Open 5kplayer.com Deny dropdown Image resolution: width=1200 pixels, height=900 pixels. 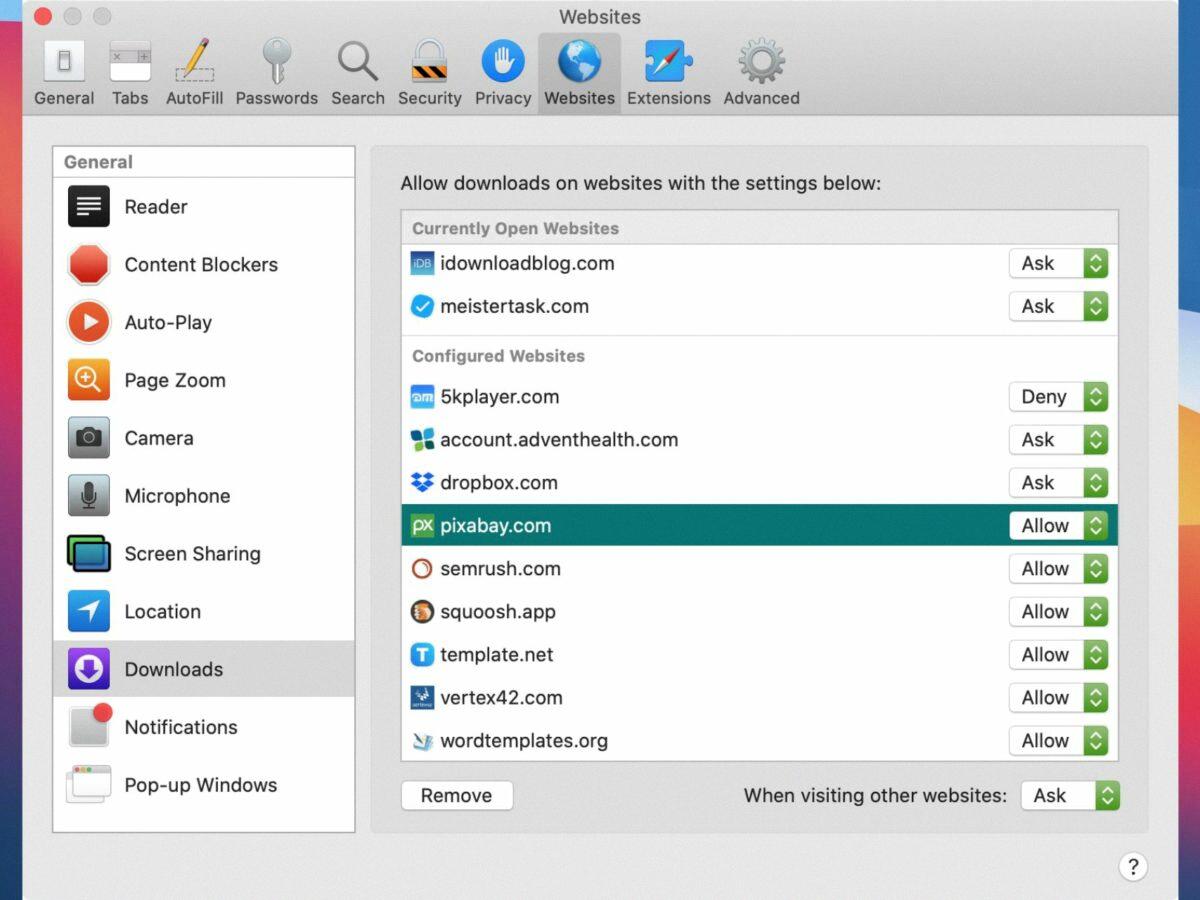coord(1058,397)
